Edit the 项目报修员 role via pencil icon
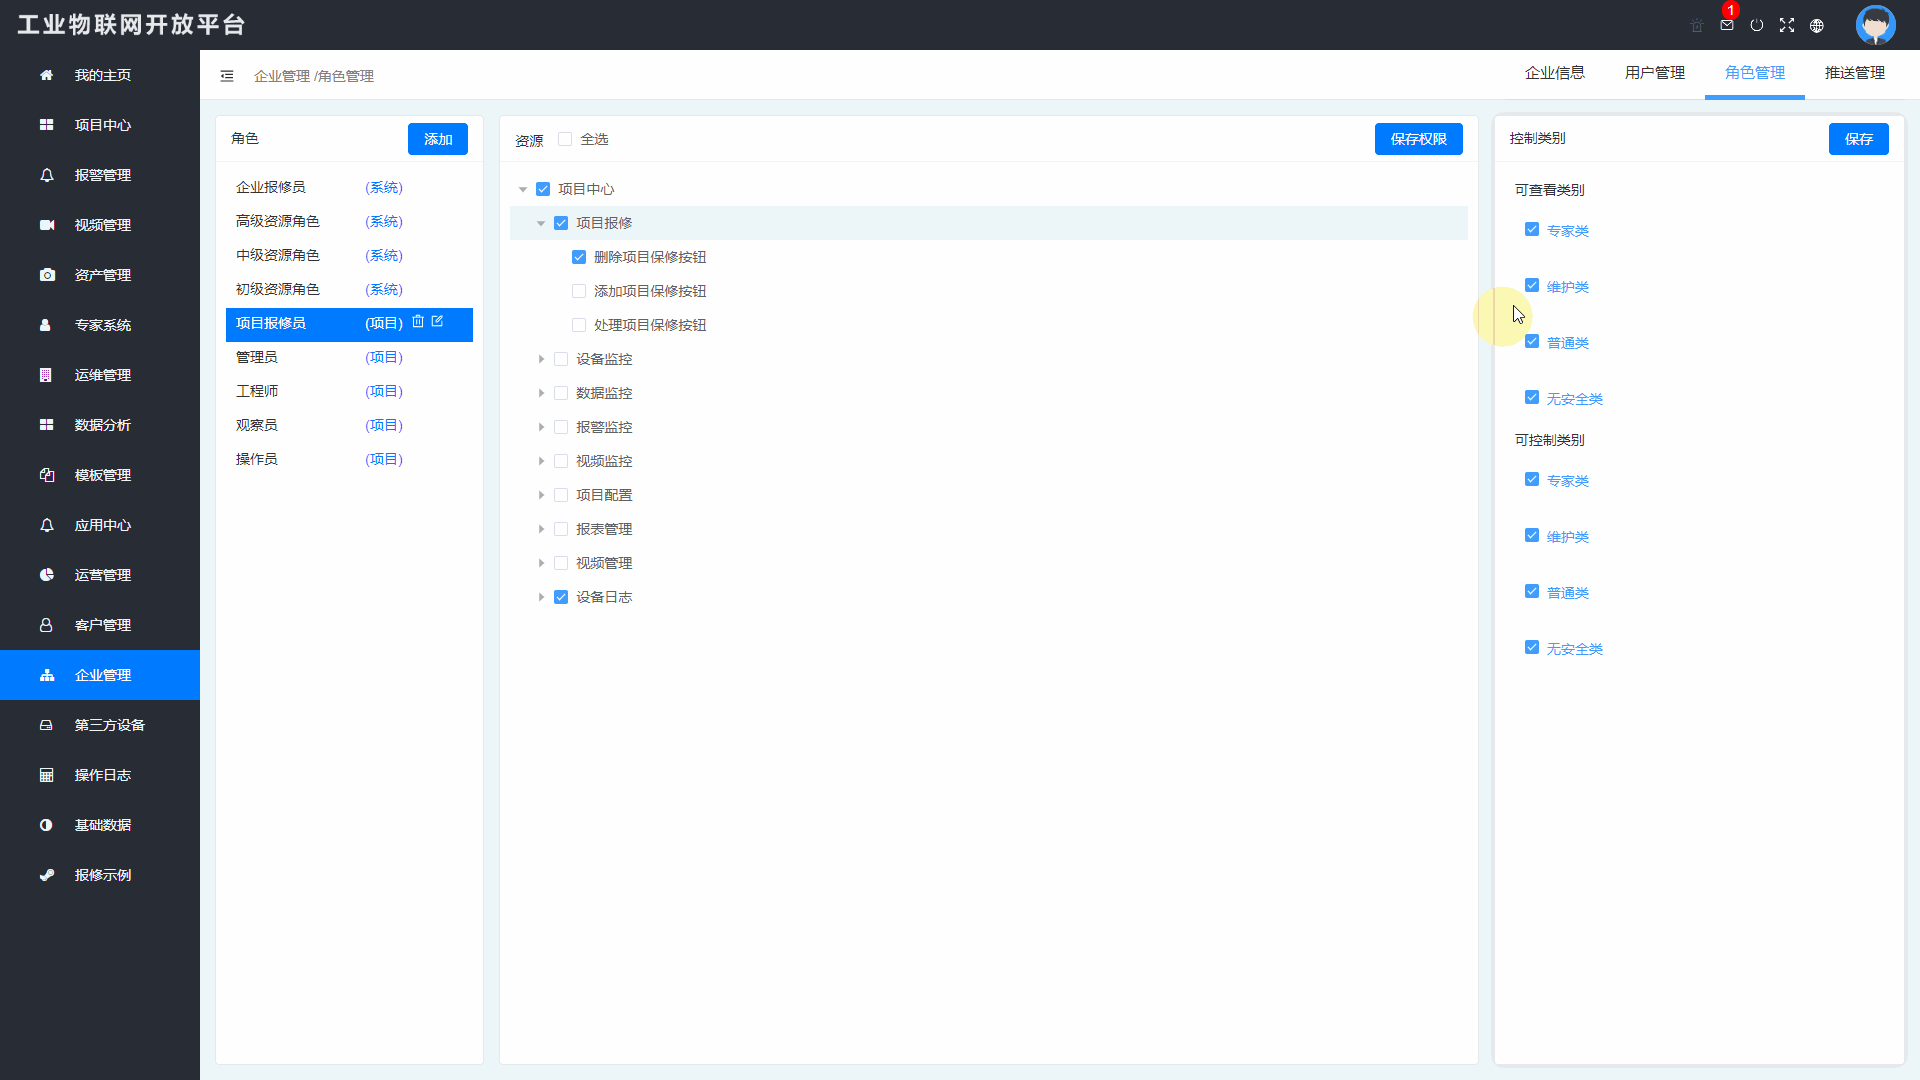The height and width of the screenshot is (1080, 1920). pyautogui.click(x=437, y=322)
